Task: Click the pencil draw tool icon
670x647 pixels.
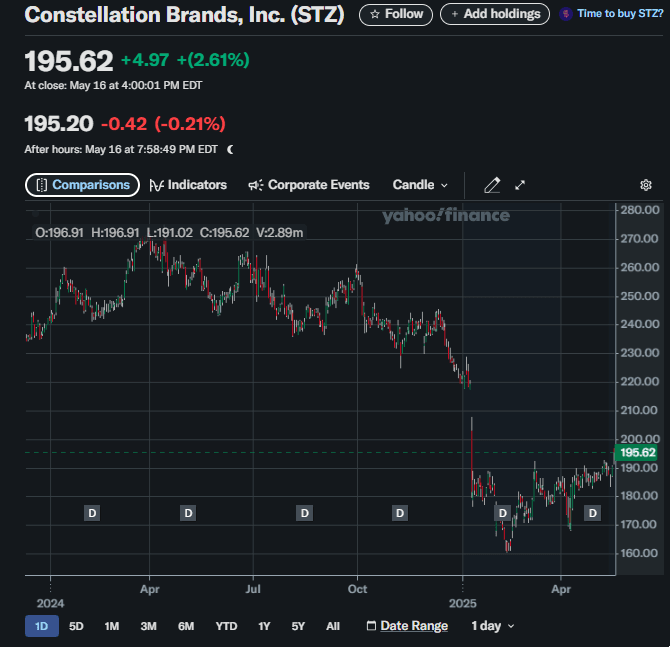Action: [491, 185]
